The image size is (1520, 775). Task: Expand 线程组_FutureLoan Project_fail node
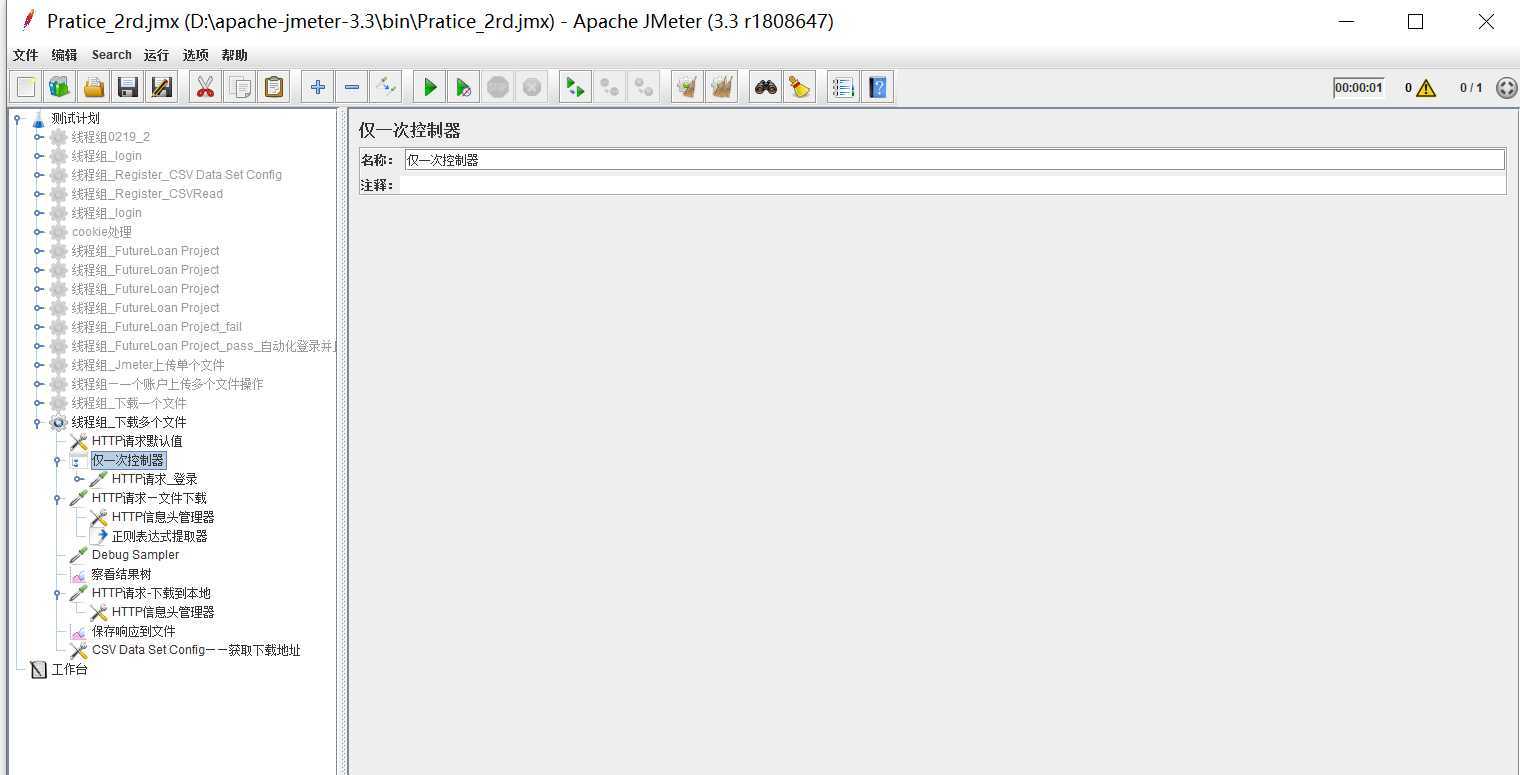[38, 327]
